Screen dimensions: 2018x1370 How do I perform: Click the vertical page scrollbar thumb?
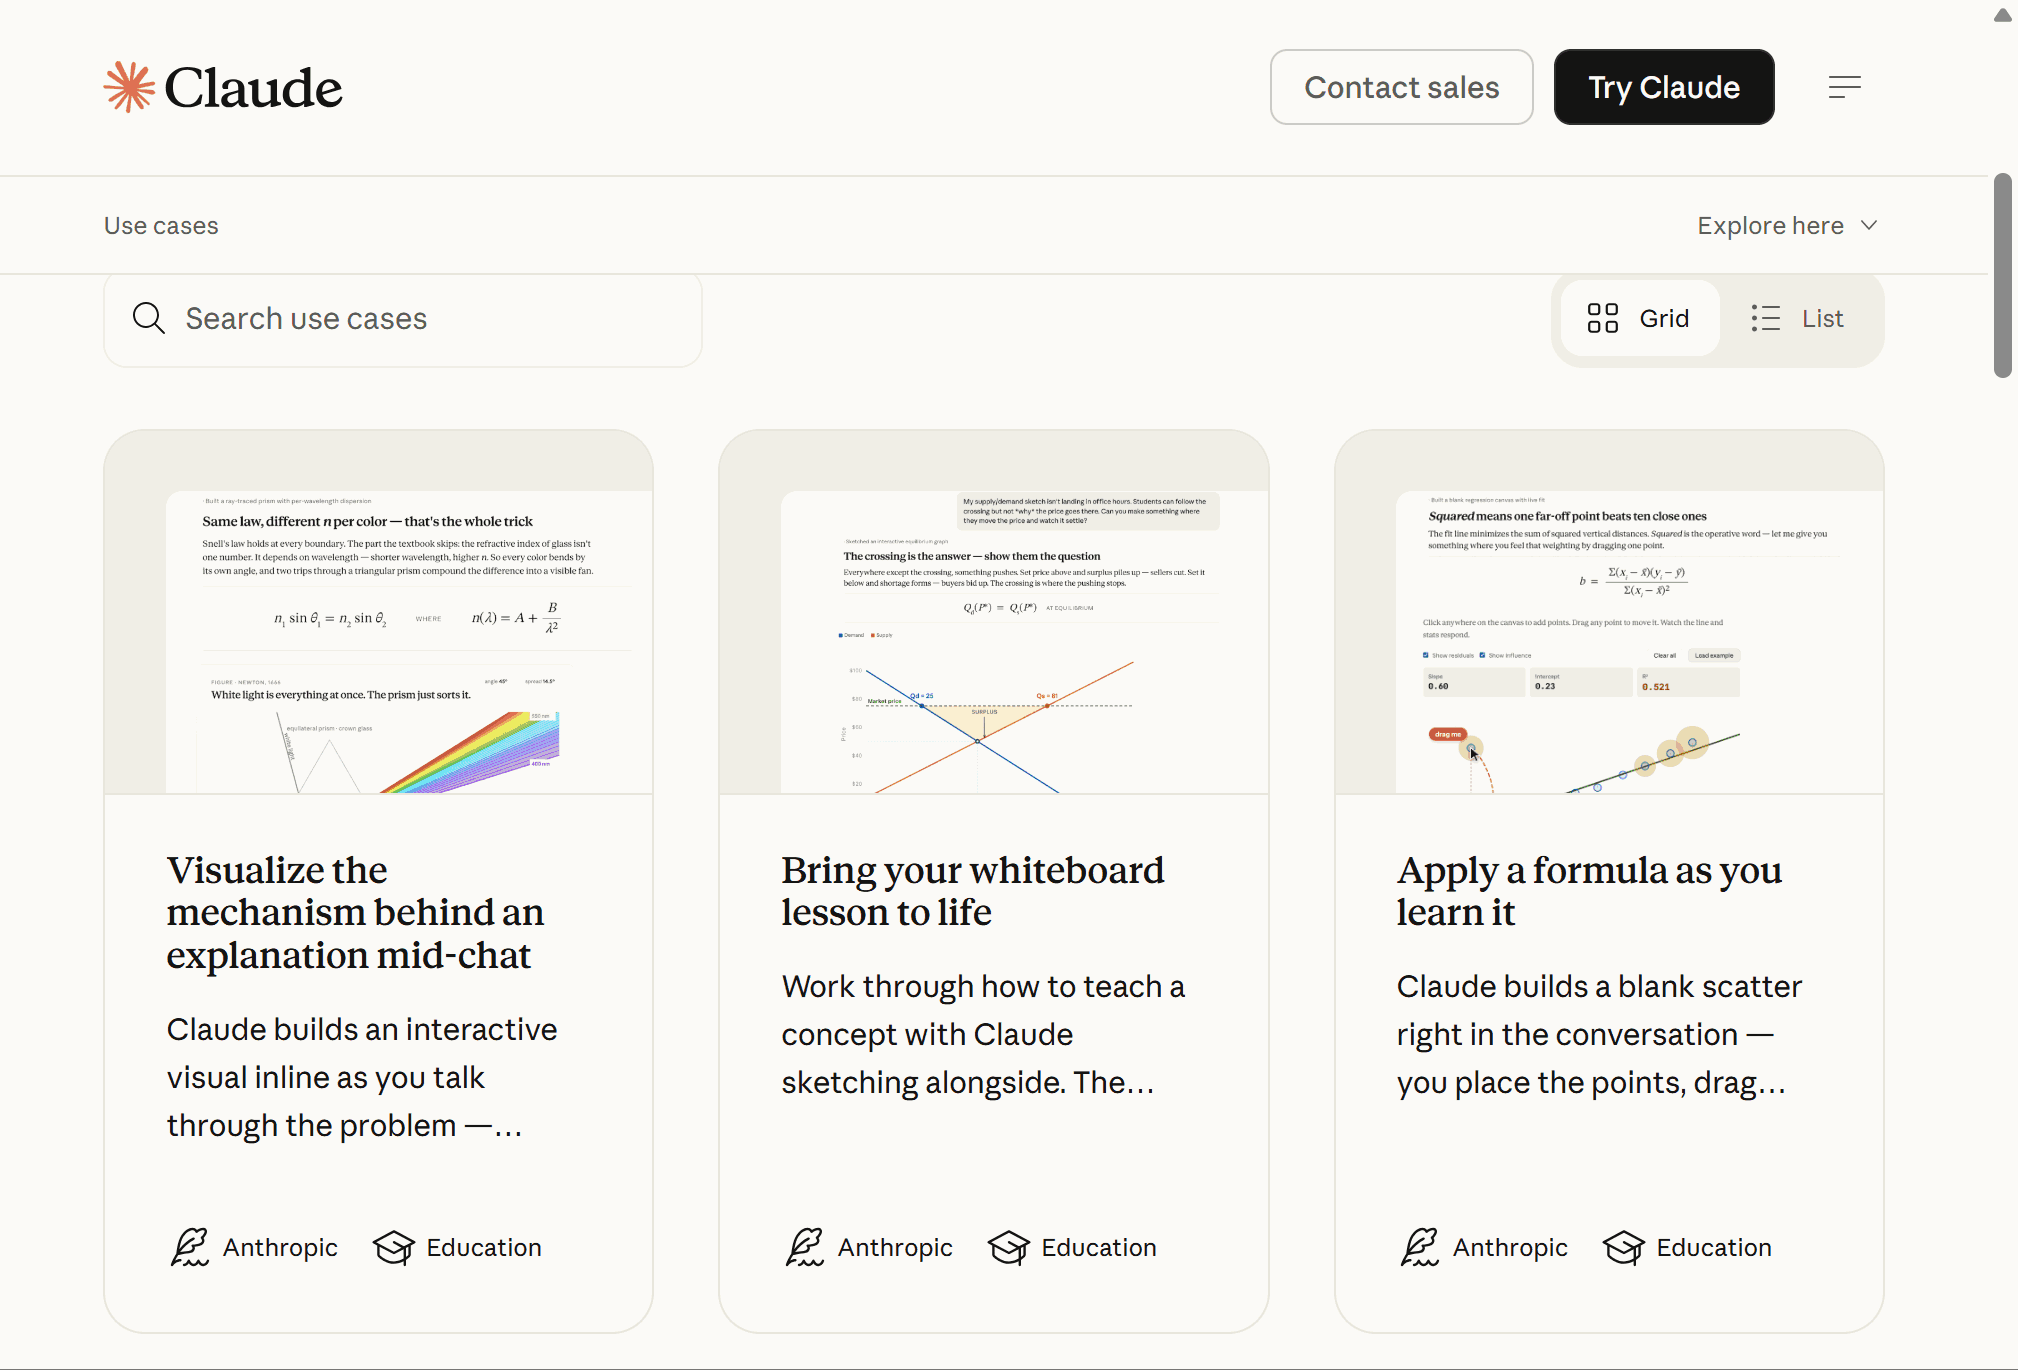[2002, 275]
